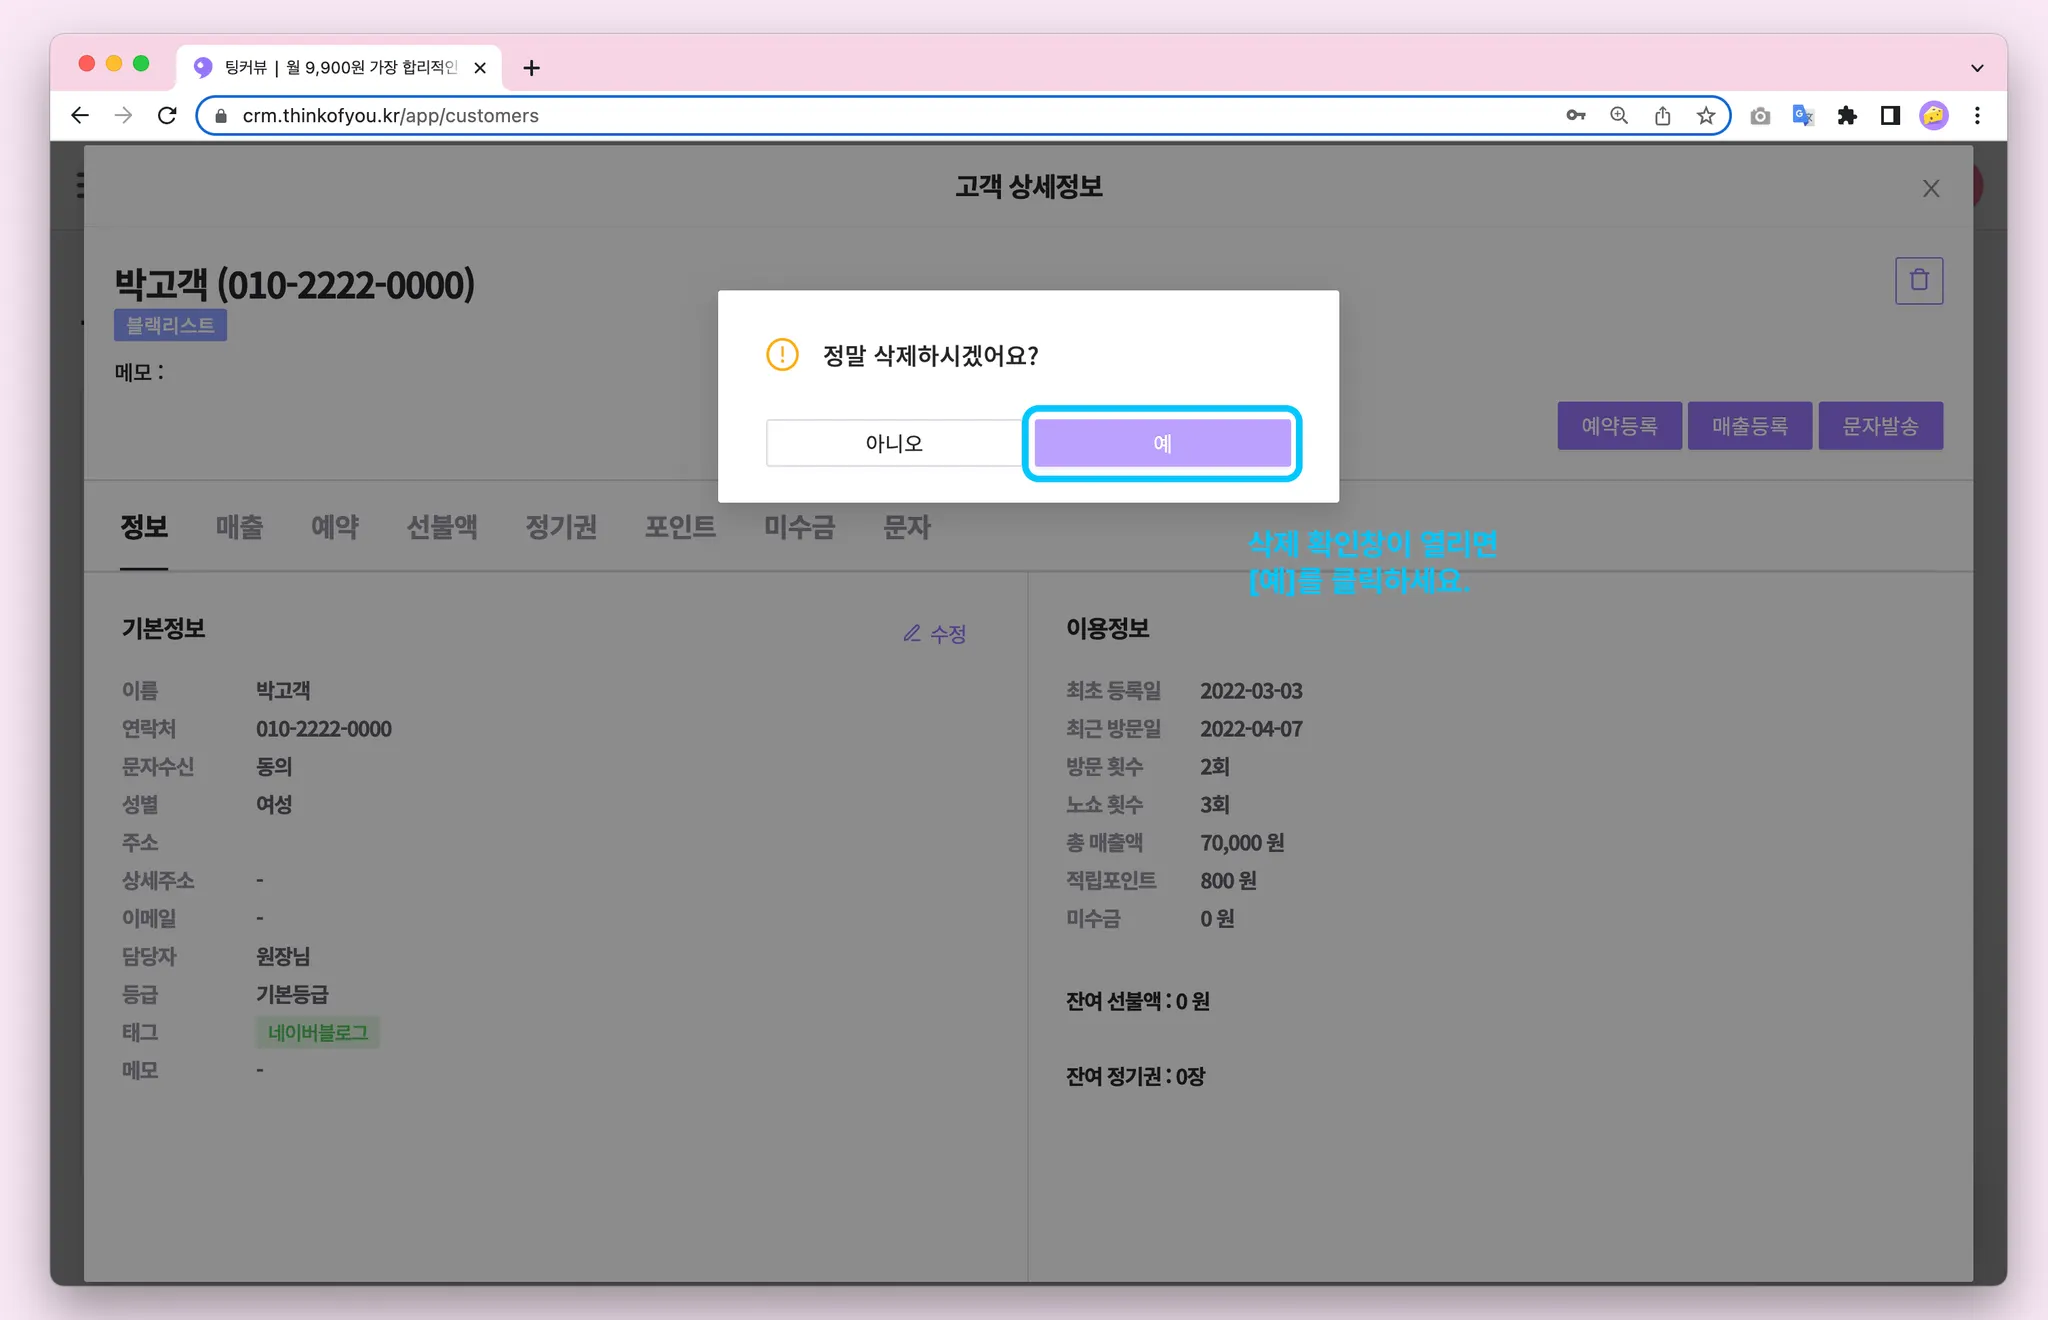This screenshot has width=2048, height=1320.
Task: Expand the tab search chevron
Action: [x=1976, y=68]
